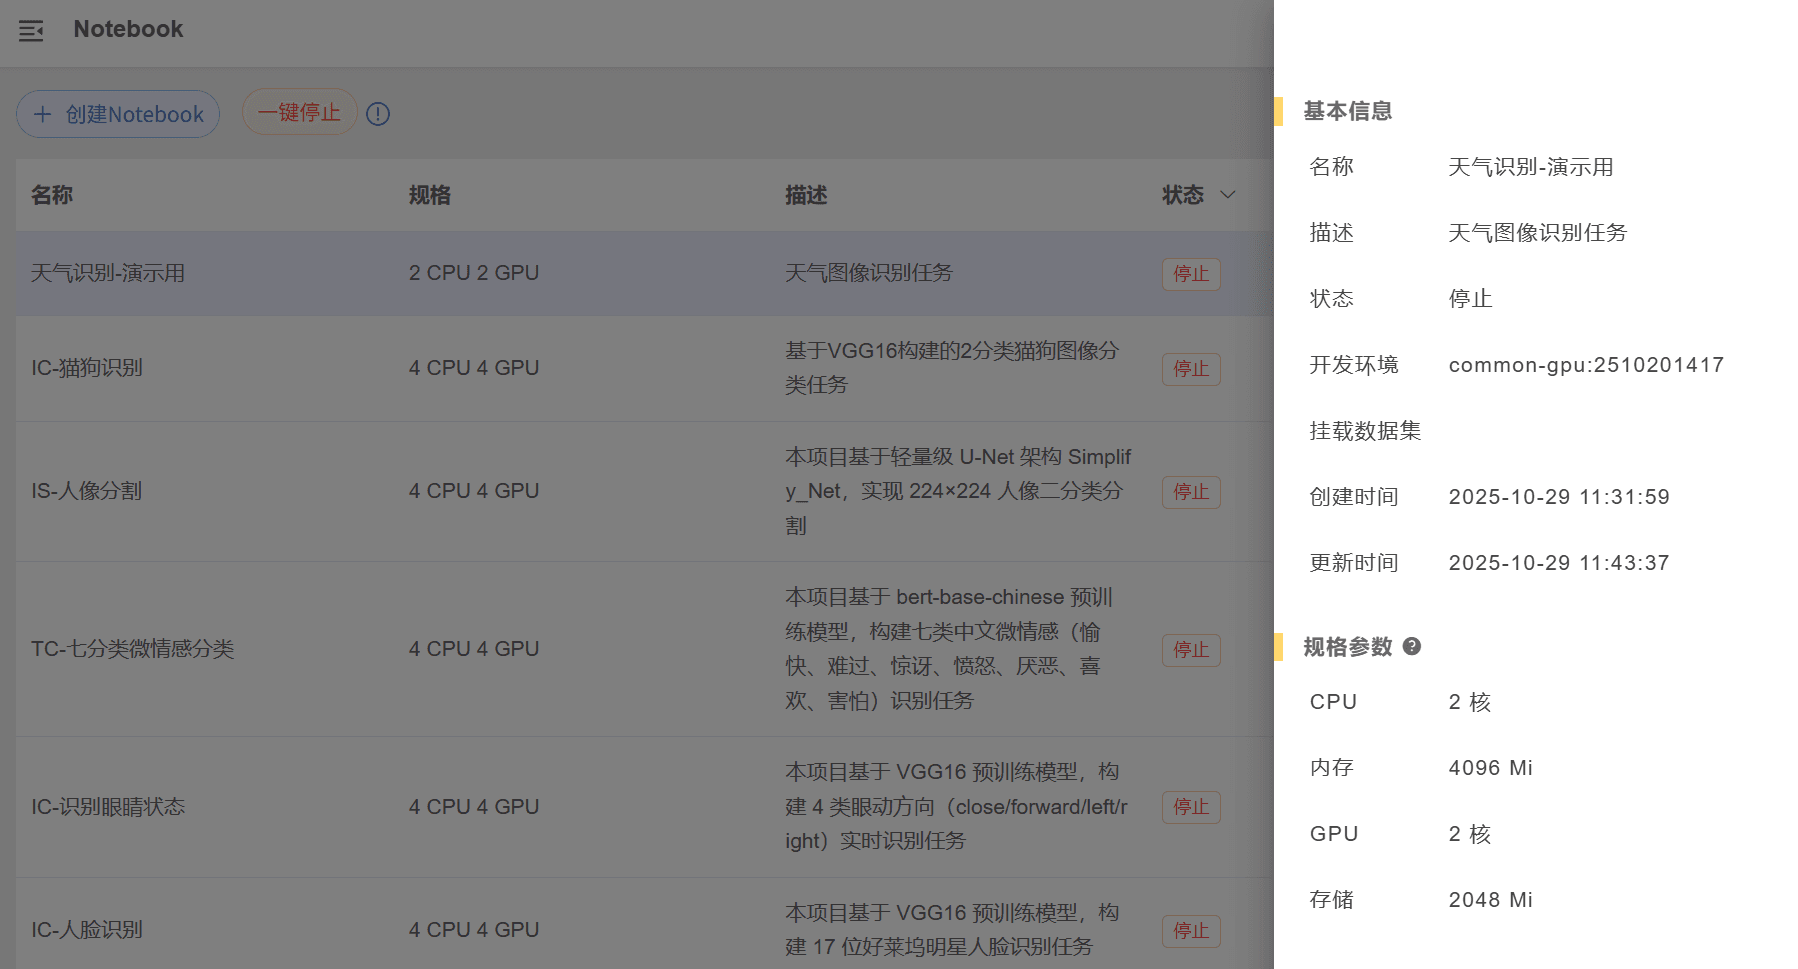Select the TC-七分类微情感分类 notebook
Screen dimensions: 1798x969
132,649
